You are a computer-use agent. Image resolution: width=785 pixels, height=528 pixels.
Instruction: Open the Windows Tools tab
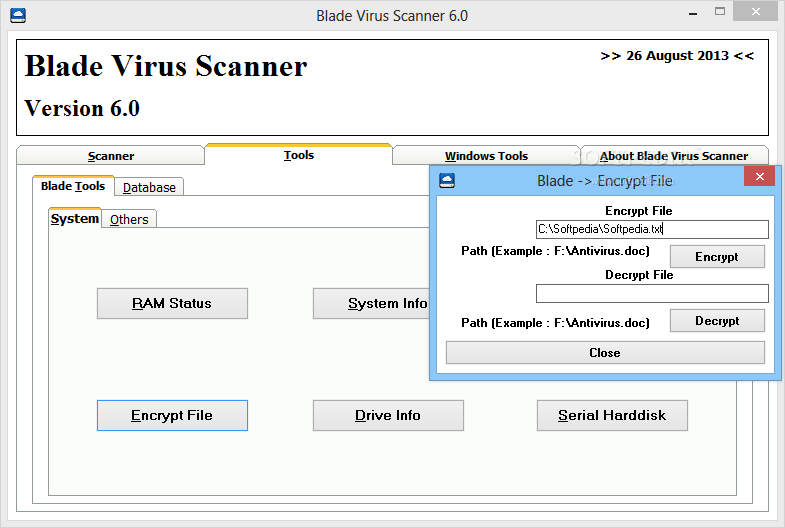coord(486,156)
